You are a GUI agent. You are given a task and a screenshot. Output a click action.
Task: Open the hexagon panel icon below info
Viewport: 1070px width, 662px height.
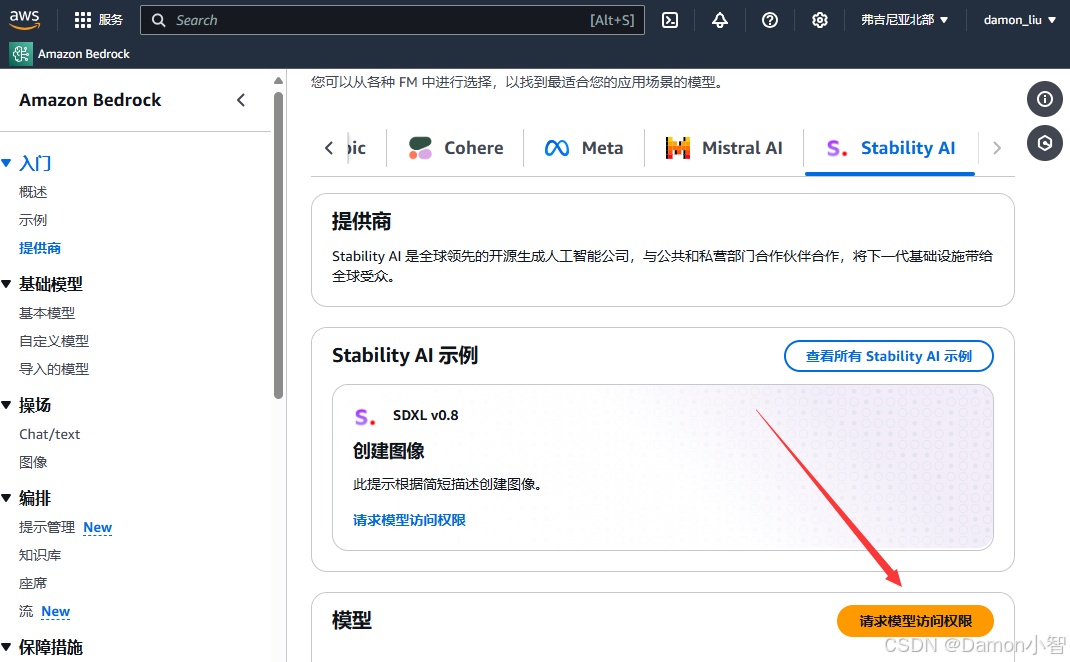(x=1045, y=143)
